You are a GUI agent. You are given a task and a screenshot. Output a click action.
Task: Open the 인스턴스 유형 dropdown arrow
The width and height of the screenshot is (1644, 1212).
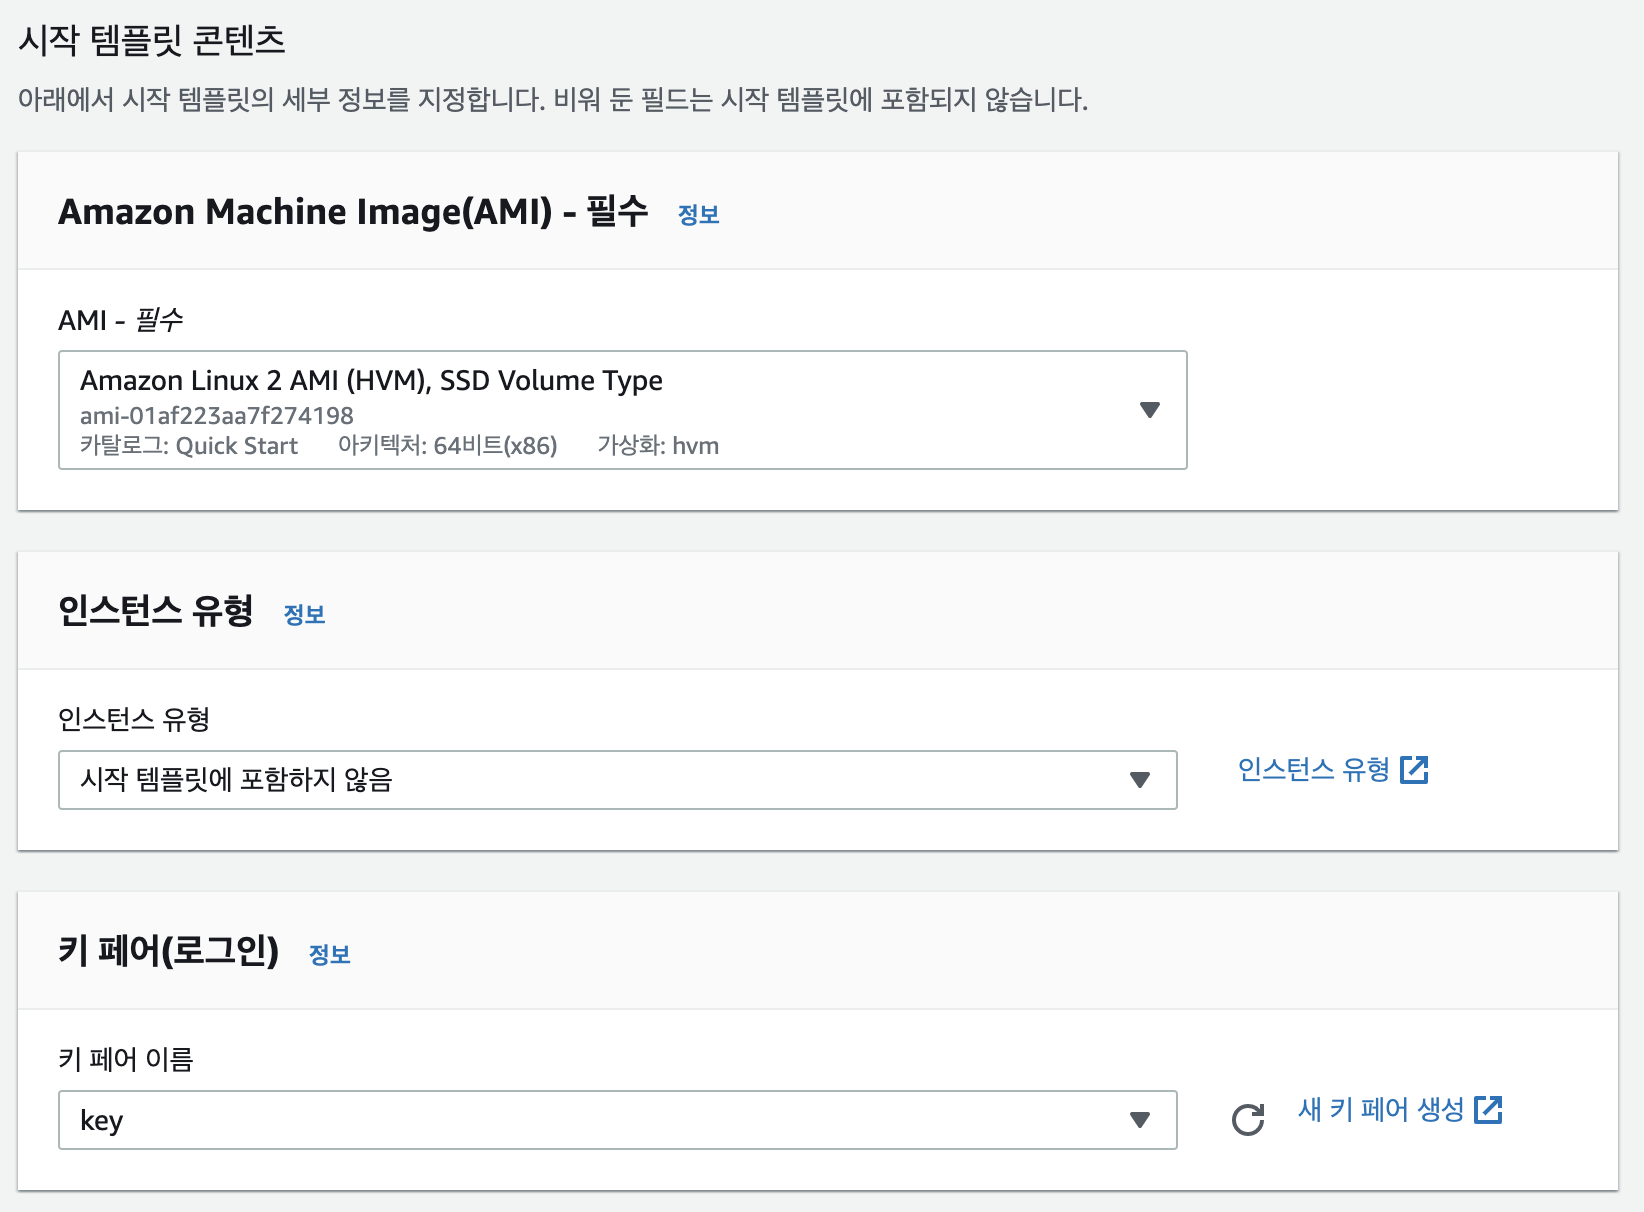point(1139,780)
